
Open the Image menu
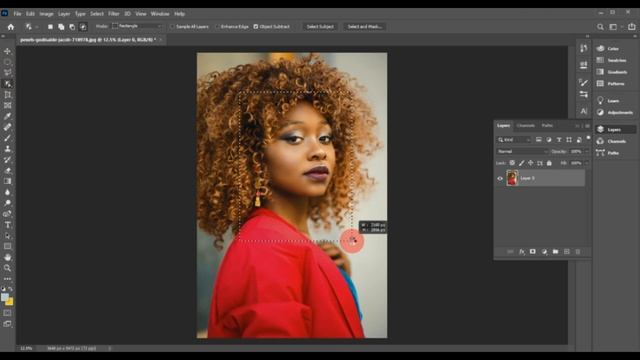(x=46, y=14)
